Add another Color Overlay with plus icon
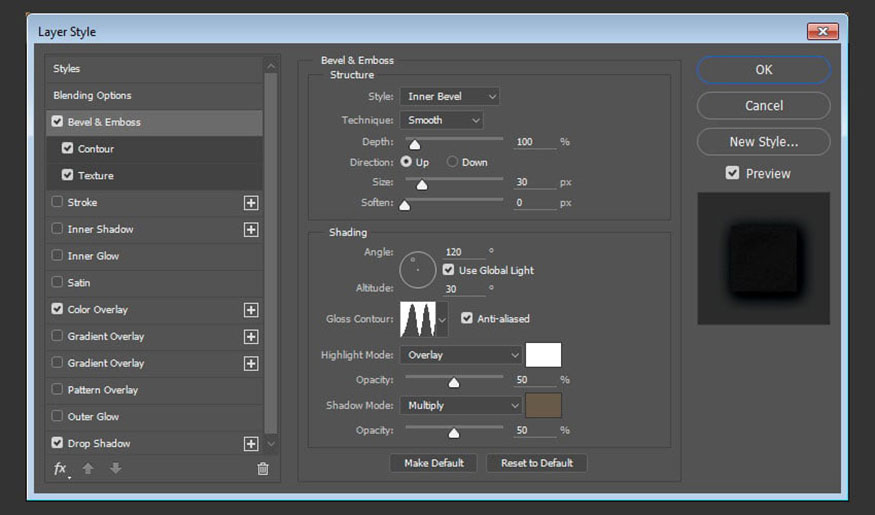Viewport: 875px width, 515px height. pos(251,310)
